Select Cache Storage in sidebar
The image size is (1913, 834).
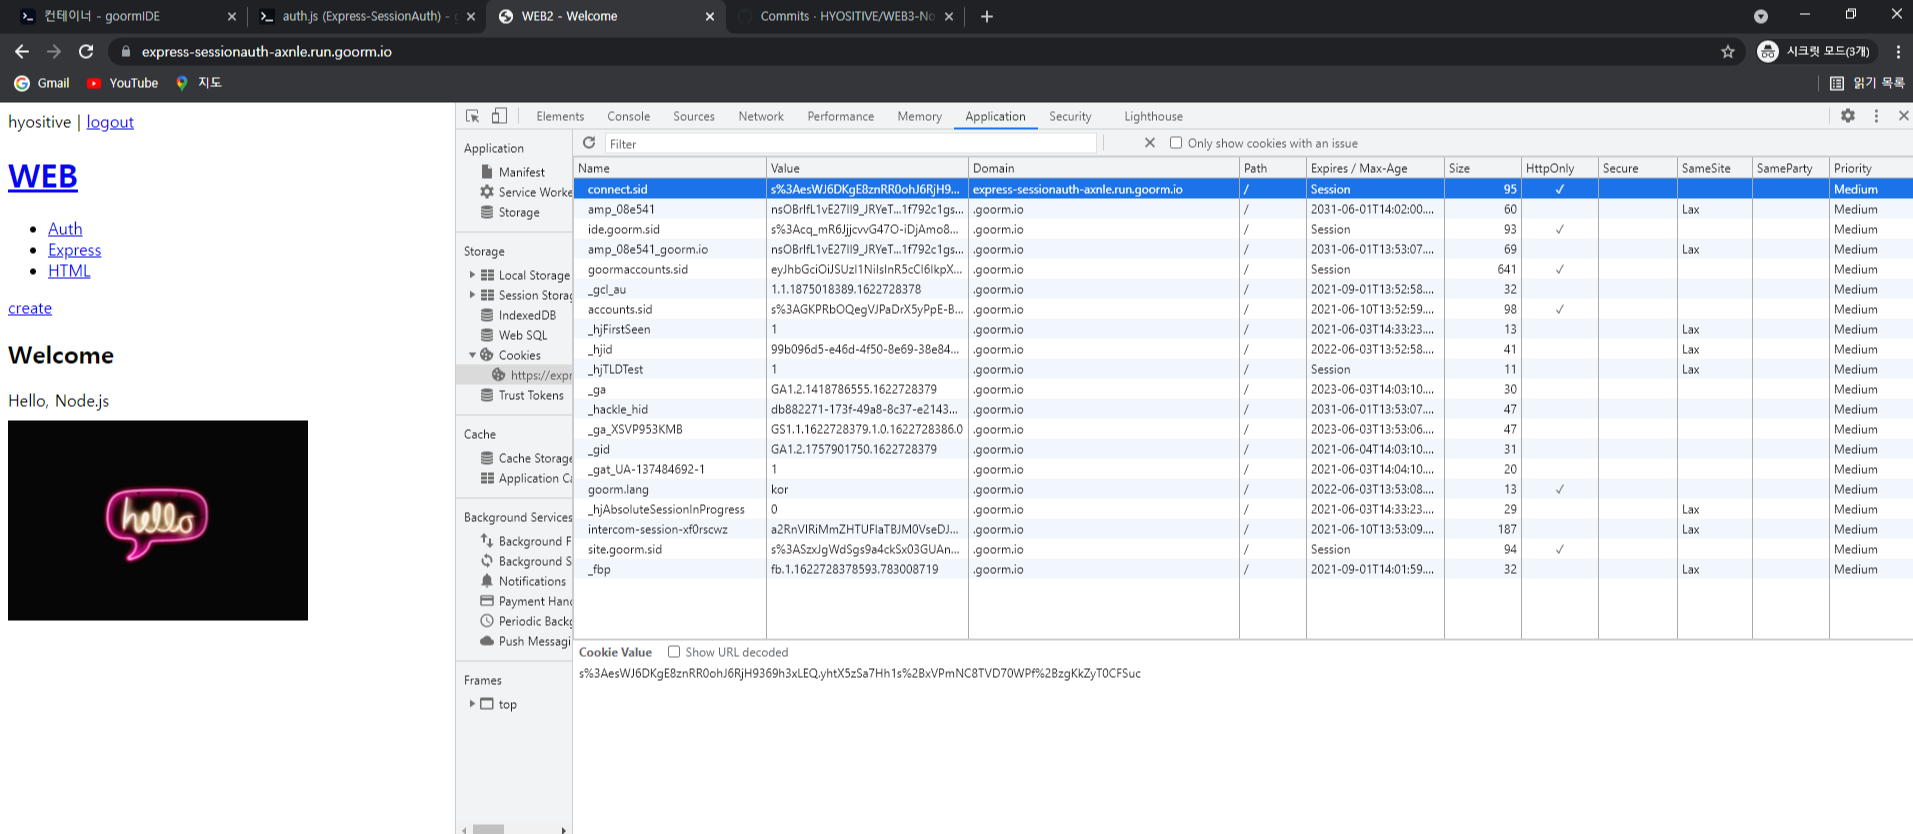tap(525, 458)
